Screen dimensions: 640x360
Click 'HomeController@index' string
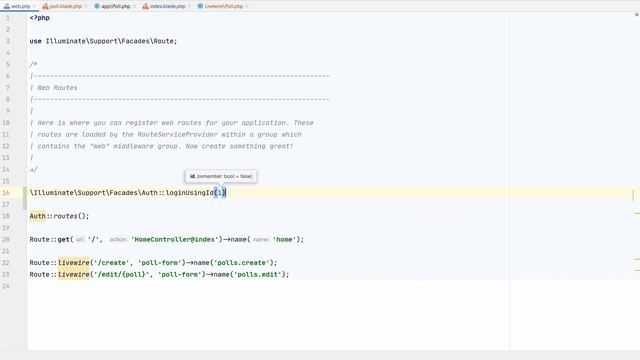point(175,240)
